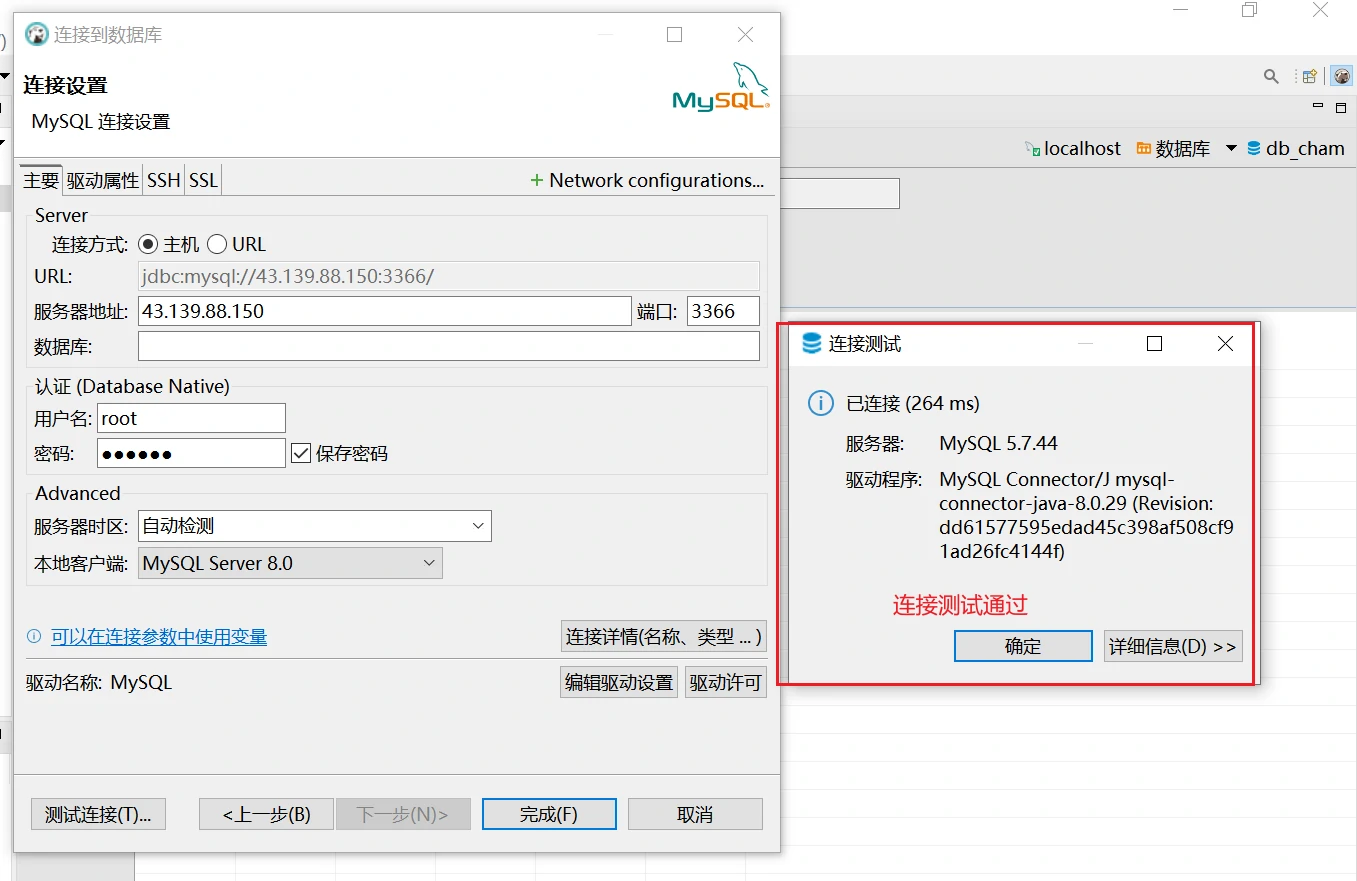Click the 密码 password field
This screenshot has width=1357, height=881.
tap(191, 453)
